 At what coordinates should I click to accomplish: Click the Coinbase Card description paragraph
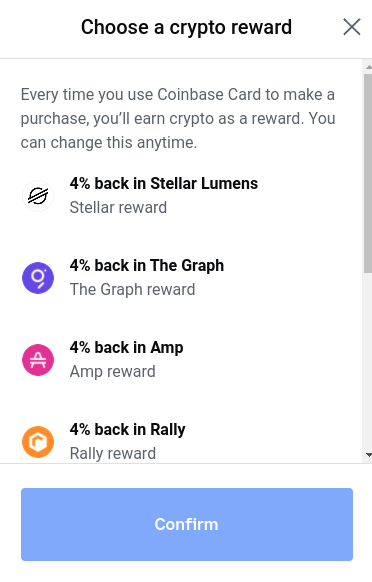[178, 118]
